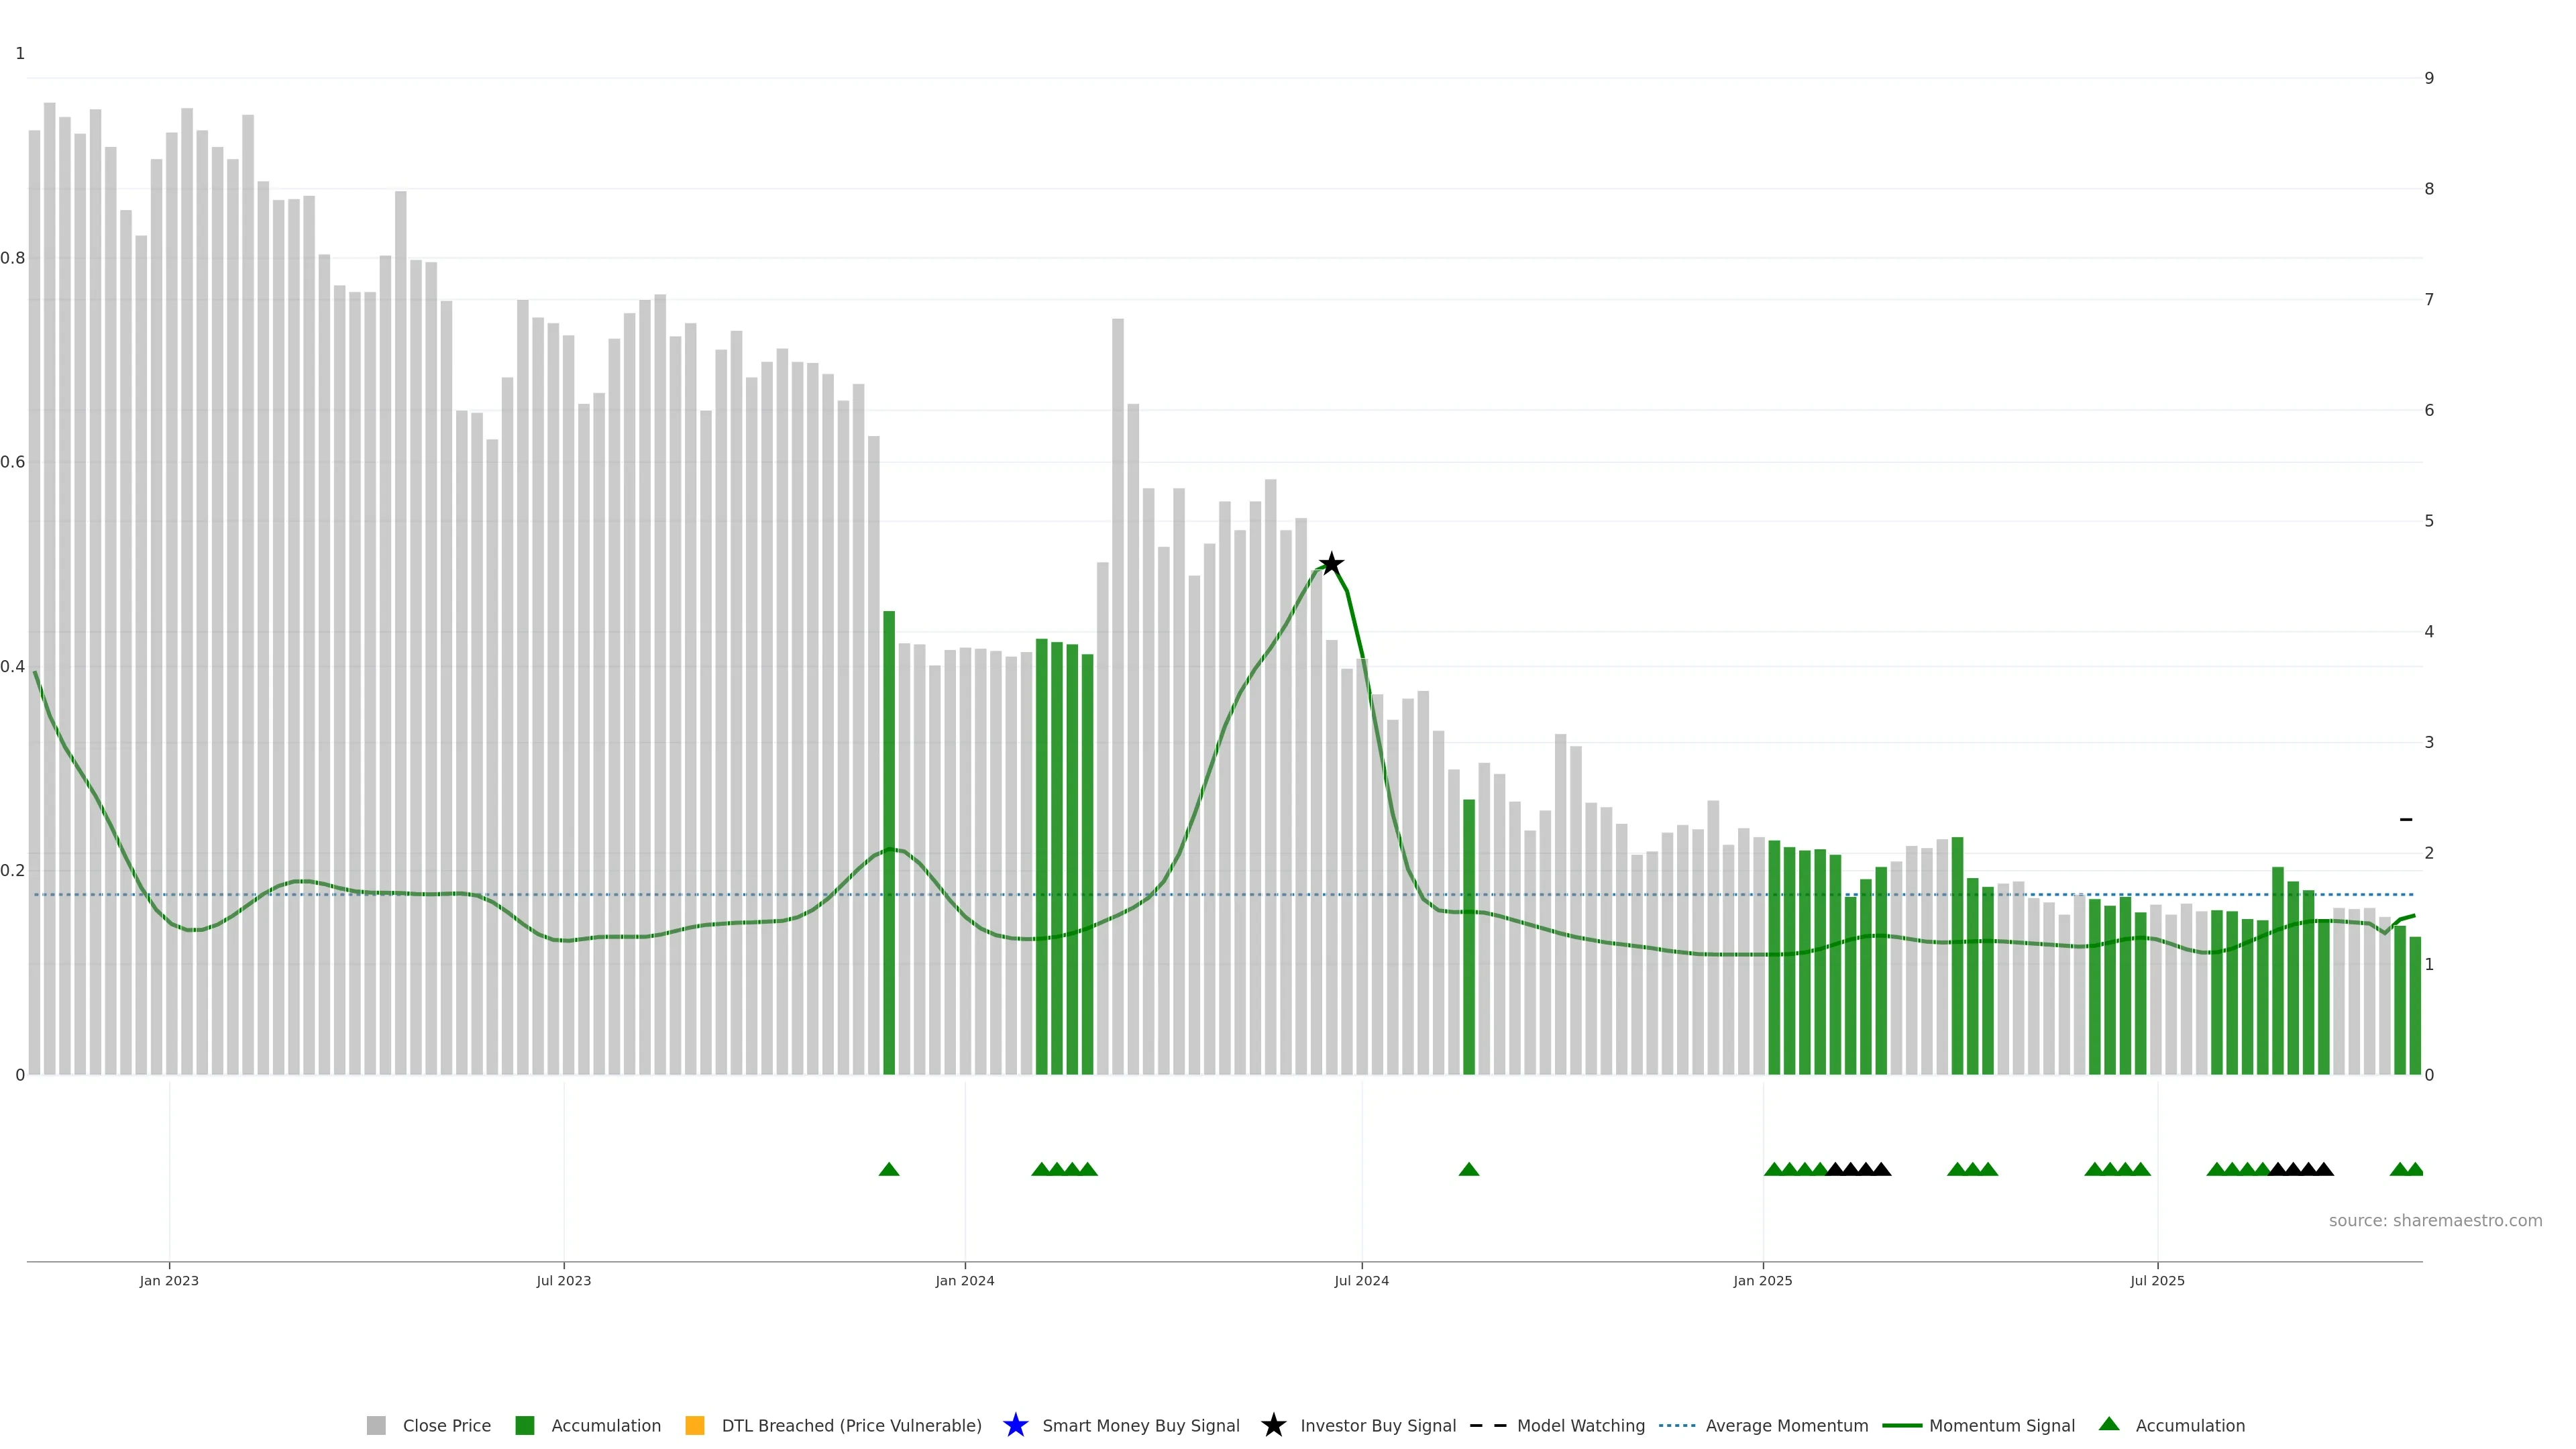Image resolution: width=2576 pixels, height=1449 pixels.
Task: Click the green Accumulation triangle legend icon
Action: coord(2109,1424)
